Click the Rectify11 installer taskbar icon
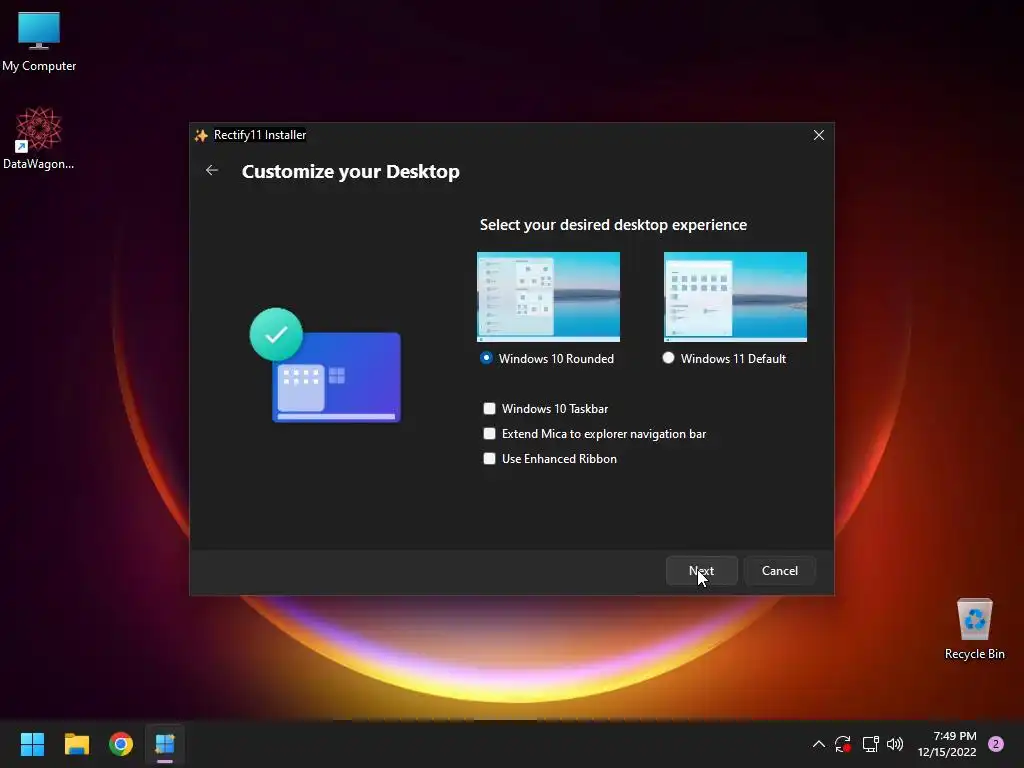 (165, 744)
